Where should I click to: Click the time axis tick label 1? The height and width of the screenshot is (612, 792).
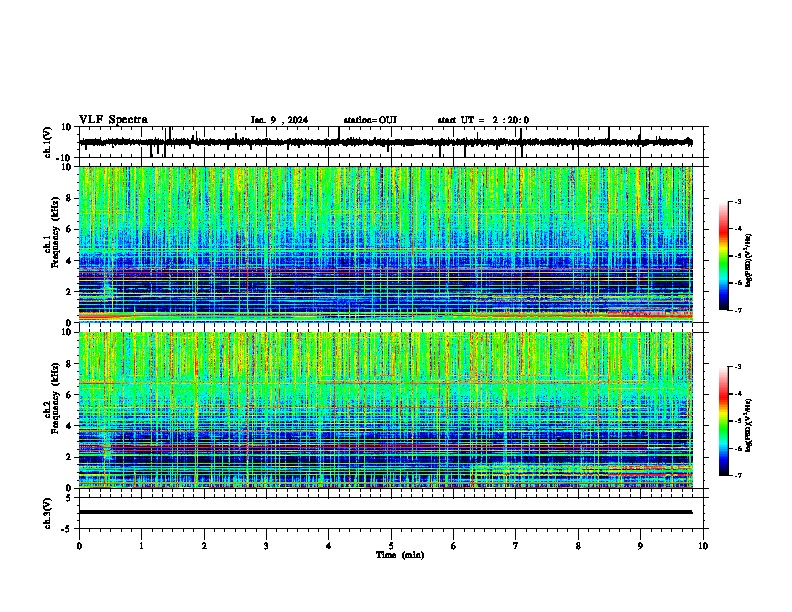point(141,546)
